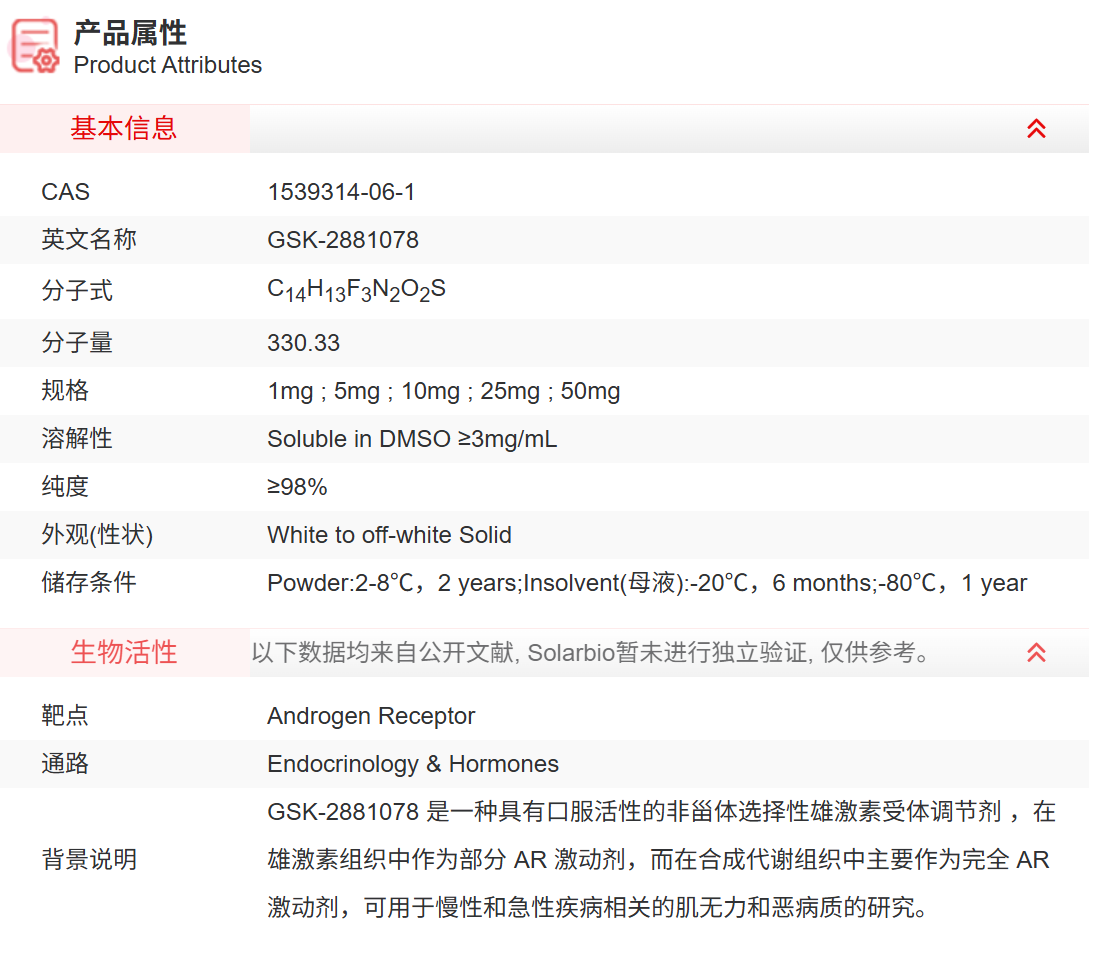Click the White to off-white Solid text
1113x957 pixels.
pos(389,535)
